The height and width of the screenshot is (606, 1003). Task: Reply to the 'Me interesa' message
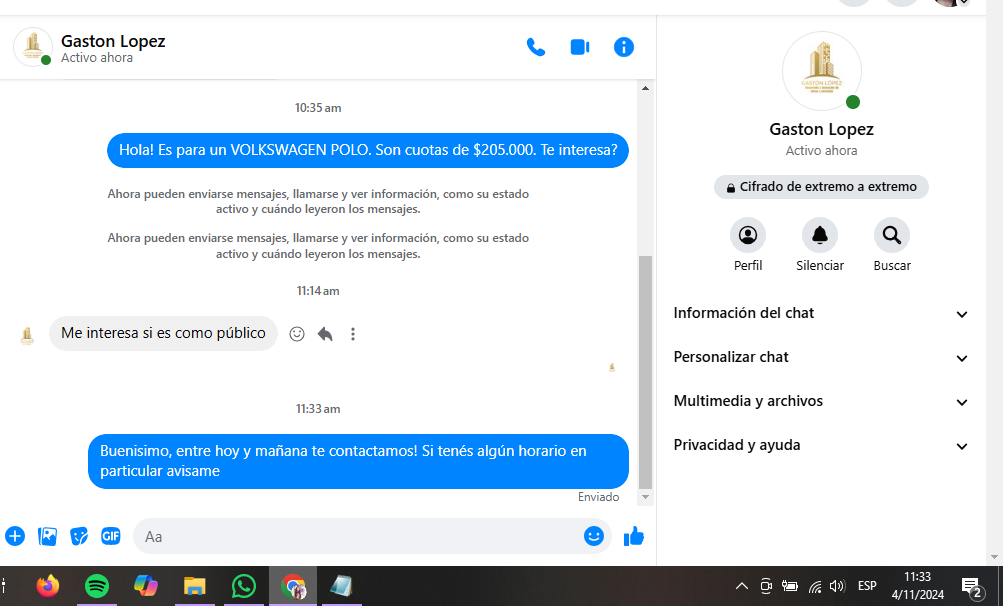(325, 334)
